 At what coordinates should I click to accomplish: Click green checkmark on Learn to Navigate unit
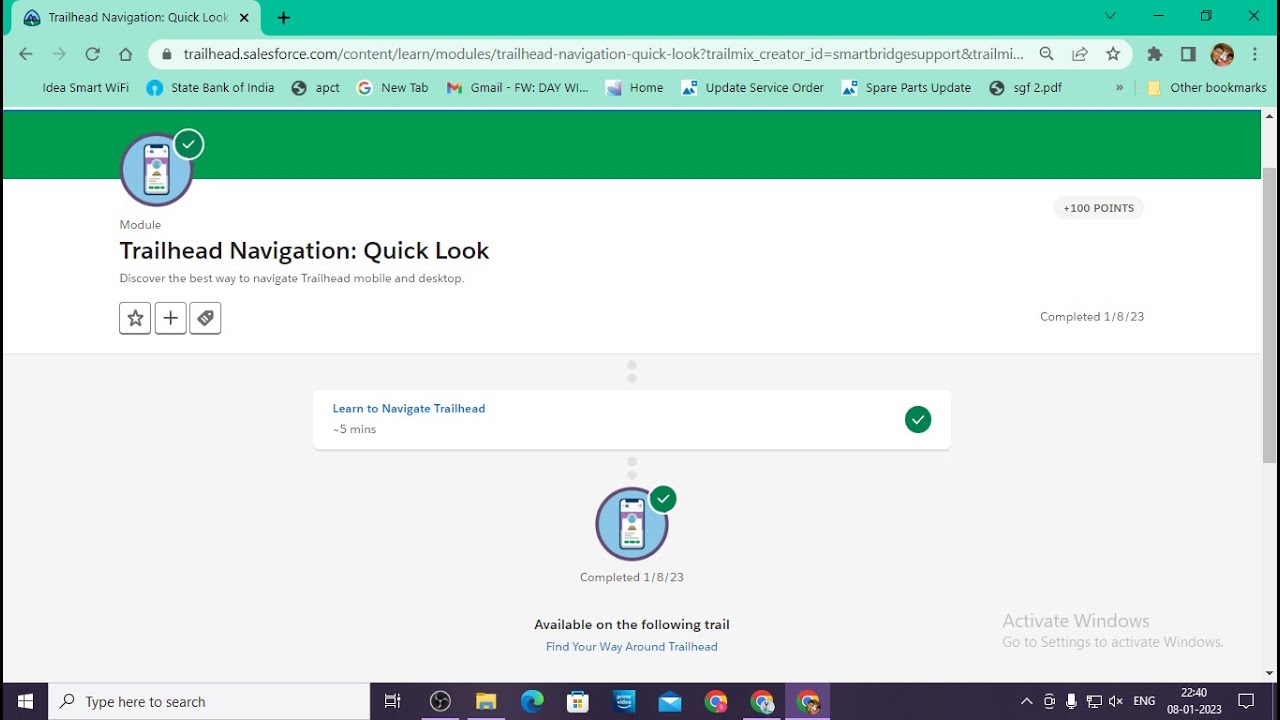tap(918, 419)
